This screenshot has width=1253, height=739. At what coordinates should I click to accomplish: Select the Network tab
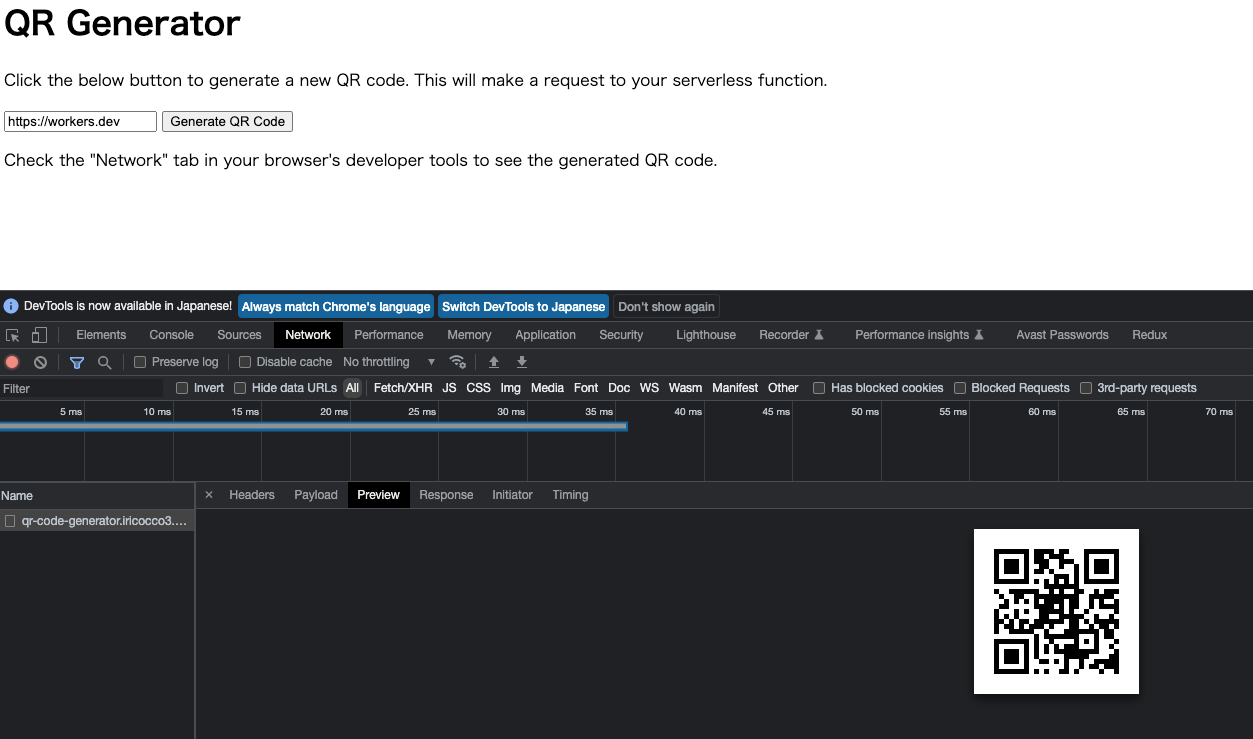pyautogui.click(x=308, y=335)
